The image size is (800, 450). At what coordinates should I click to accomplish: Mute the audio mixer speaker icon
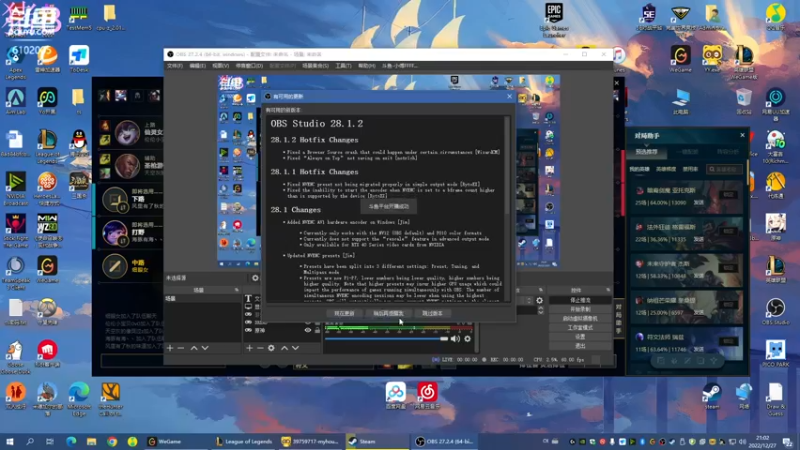(x=455, y=339)
